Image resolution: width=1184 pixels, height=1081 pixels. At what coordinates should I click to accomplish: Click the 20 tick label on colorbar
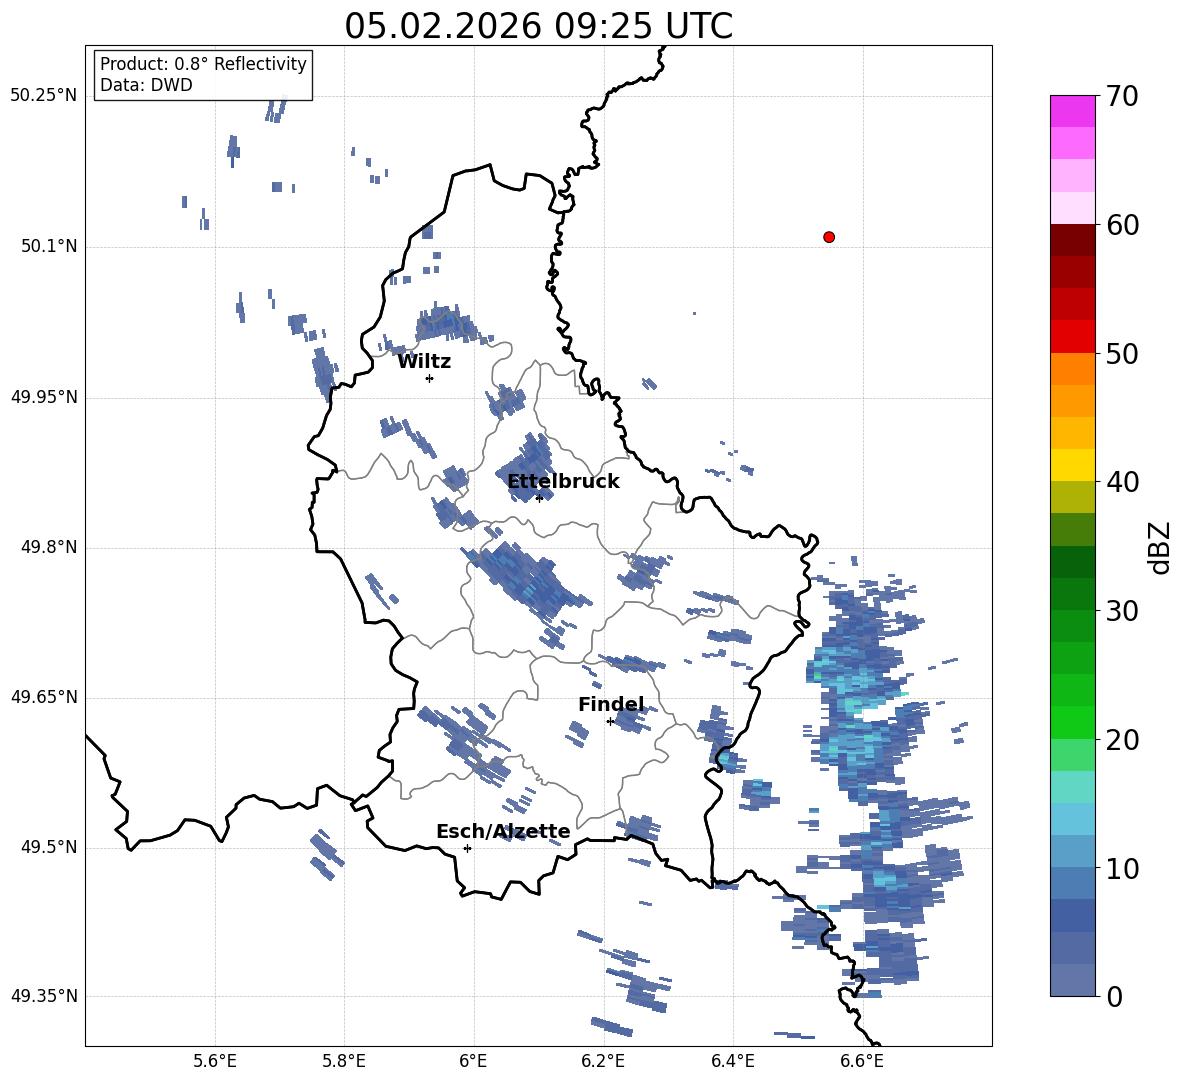[1121, 740]
